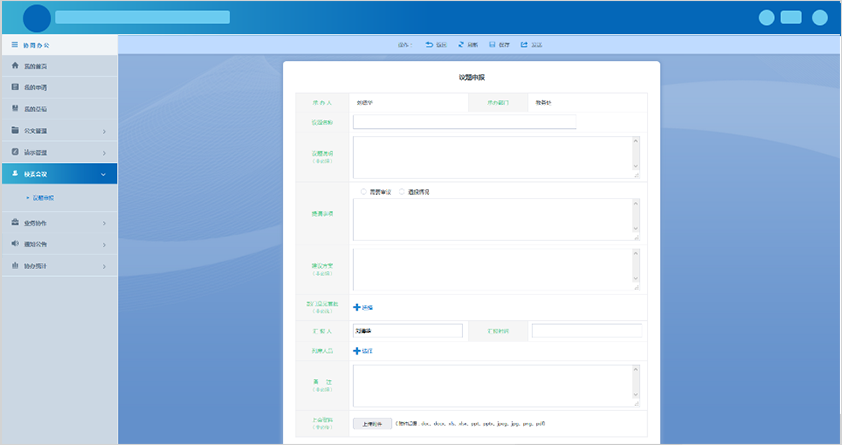Click the folder icon for 公文管理

[x=15, y=130]
